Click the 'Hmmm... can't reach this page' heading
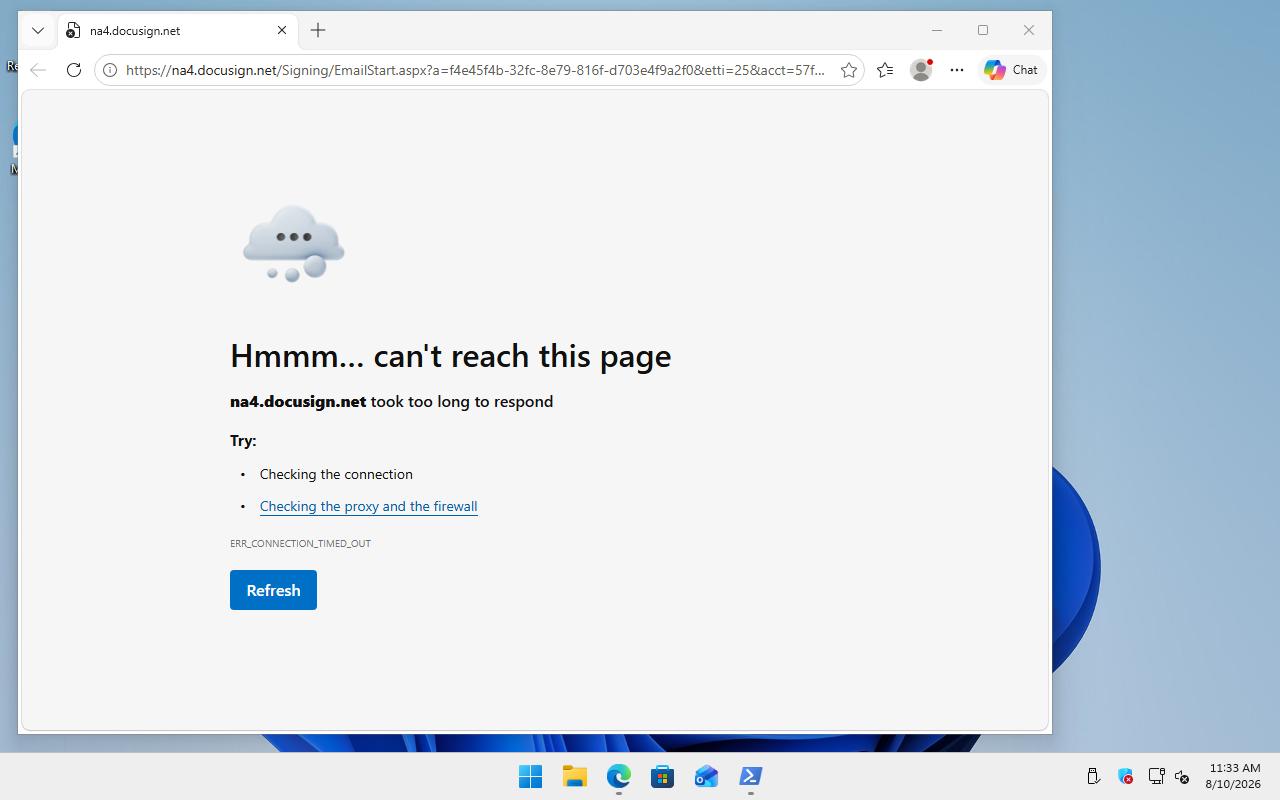Image resolution: width=1280 pixels, height=800 pixels. [x=450, y=356]
